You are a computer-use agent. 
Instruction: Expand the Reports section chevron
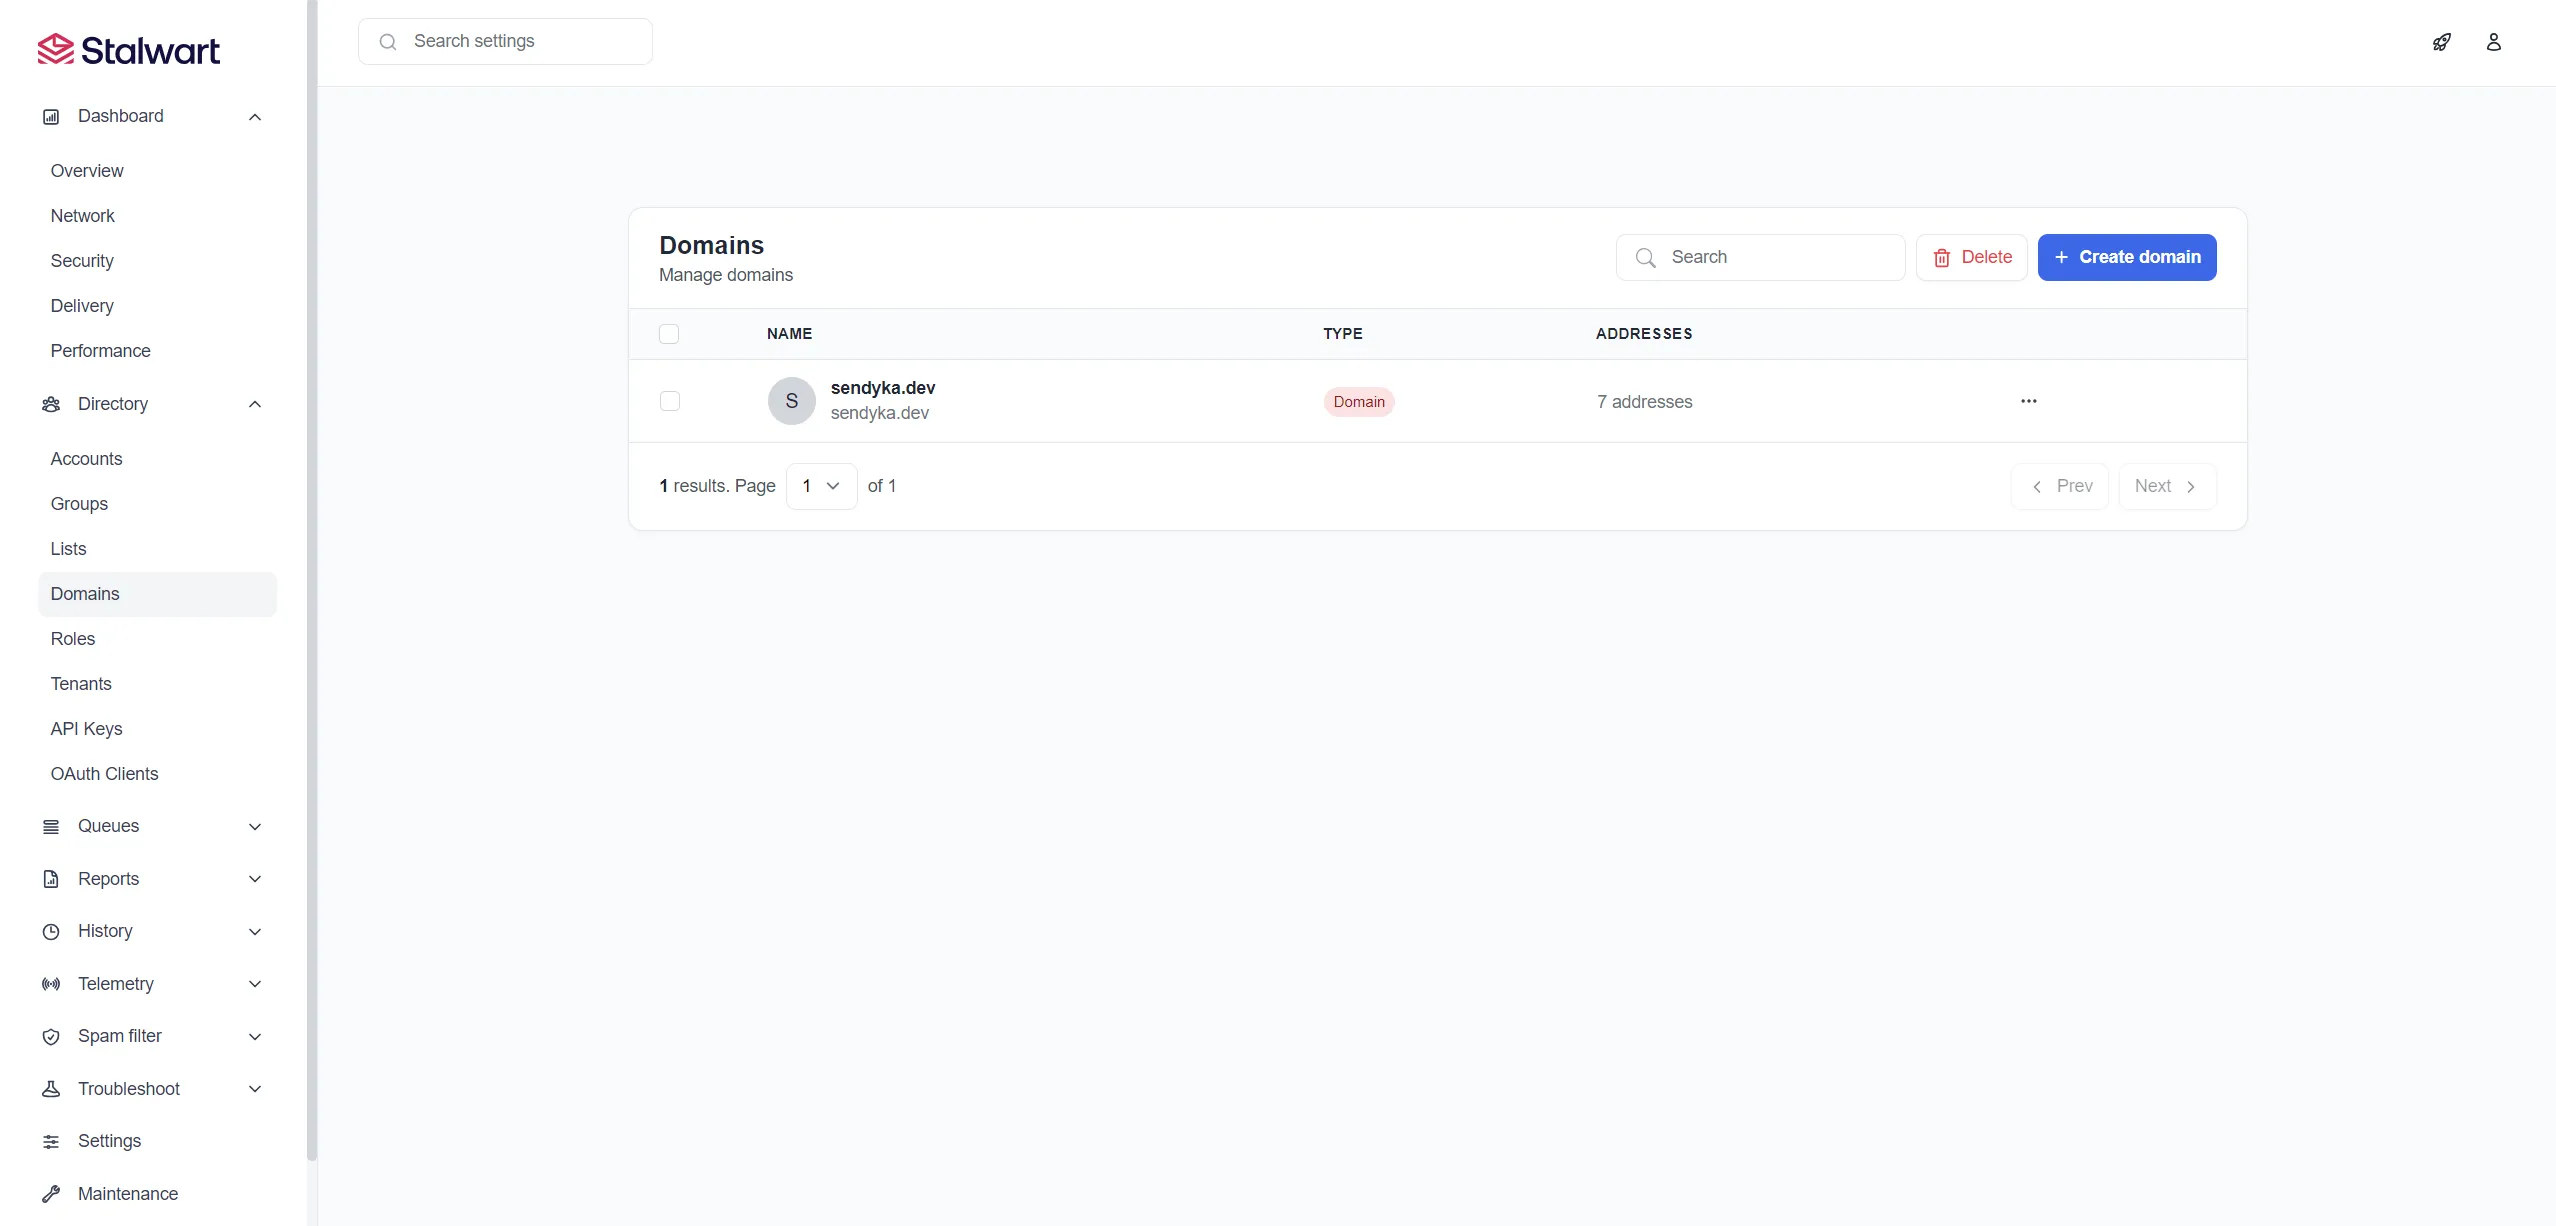coord(255,879)
